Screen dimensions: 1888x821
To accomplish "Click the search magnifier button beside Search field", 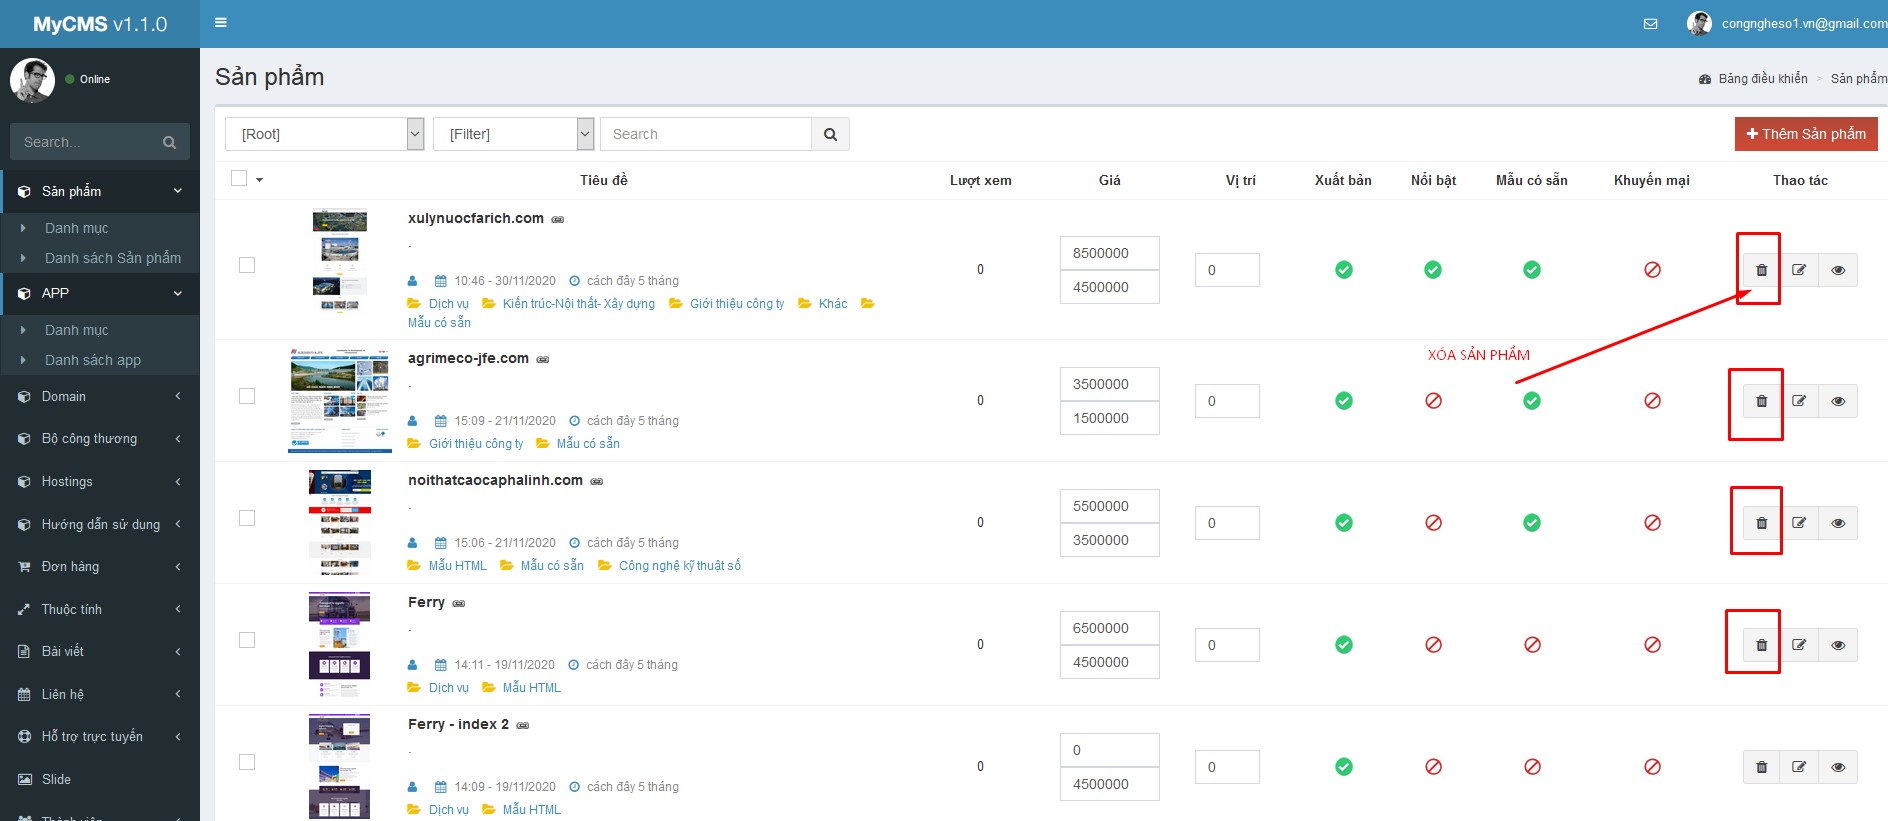I will pos(830,134).
